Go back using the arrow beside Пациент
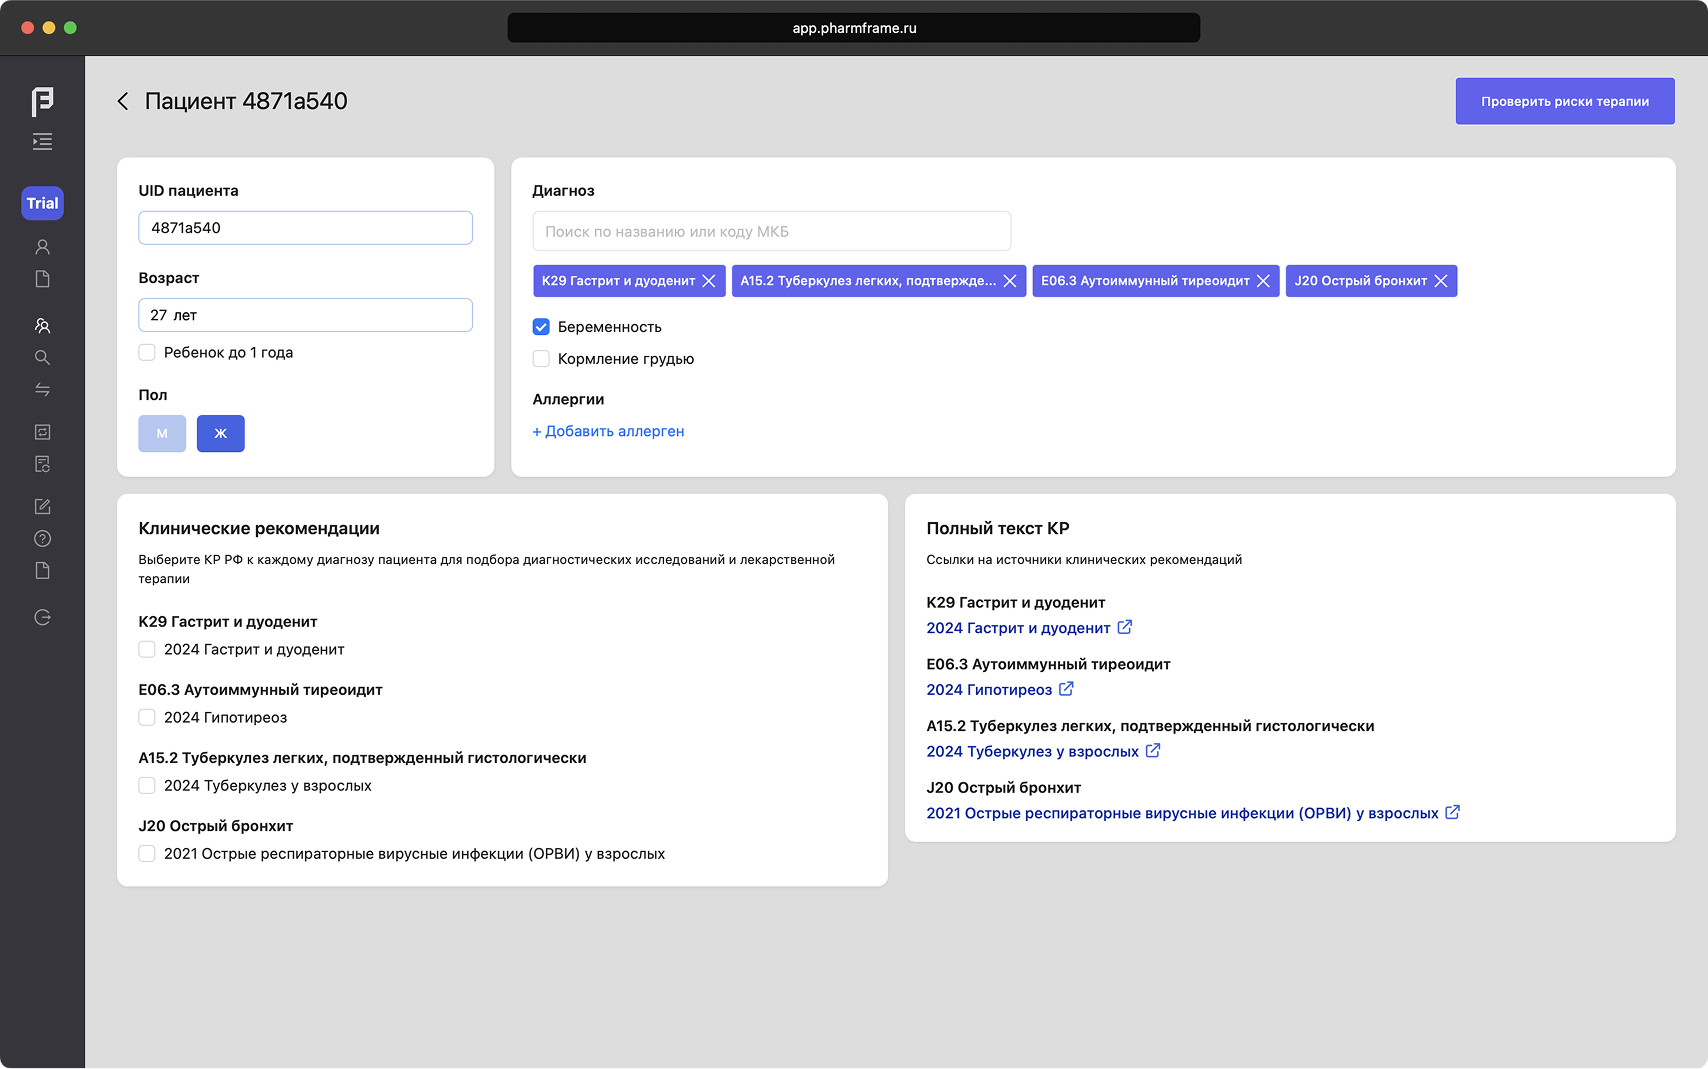 click(x=123, y=101)
